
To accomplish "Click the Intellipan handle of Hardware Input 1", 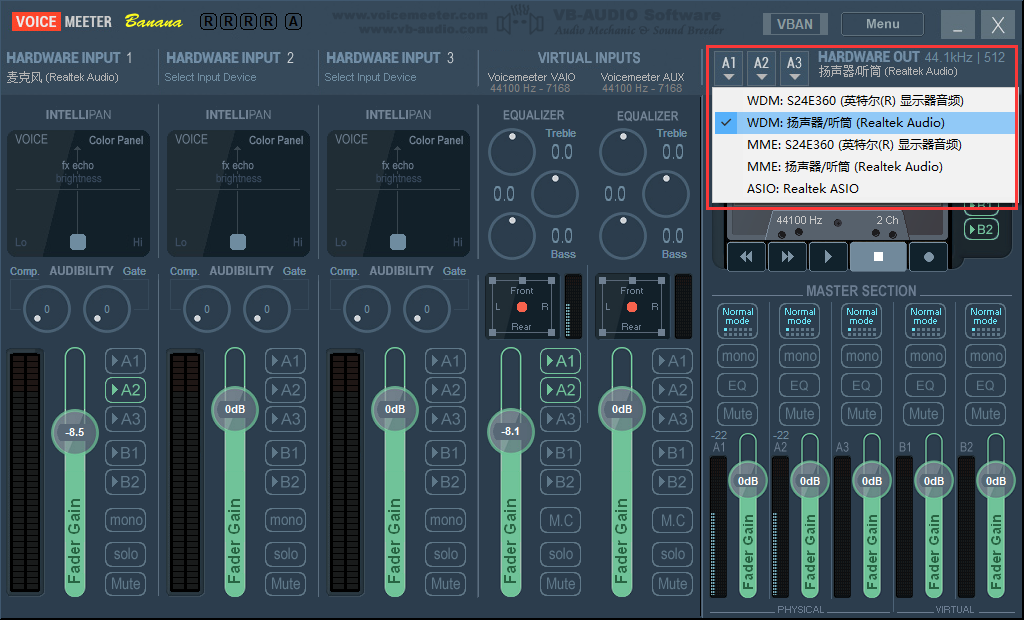I will click(78, 242).
